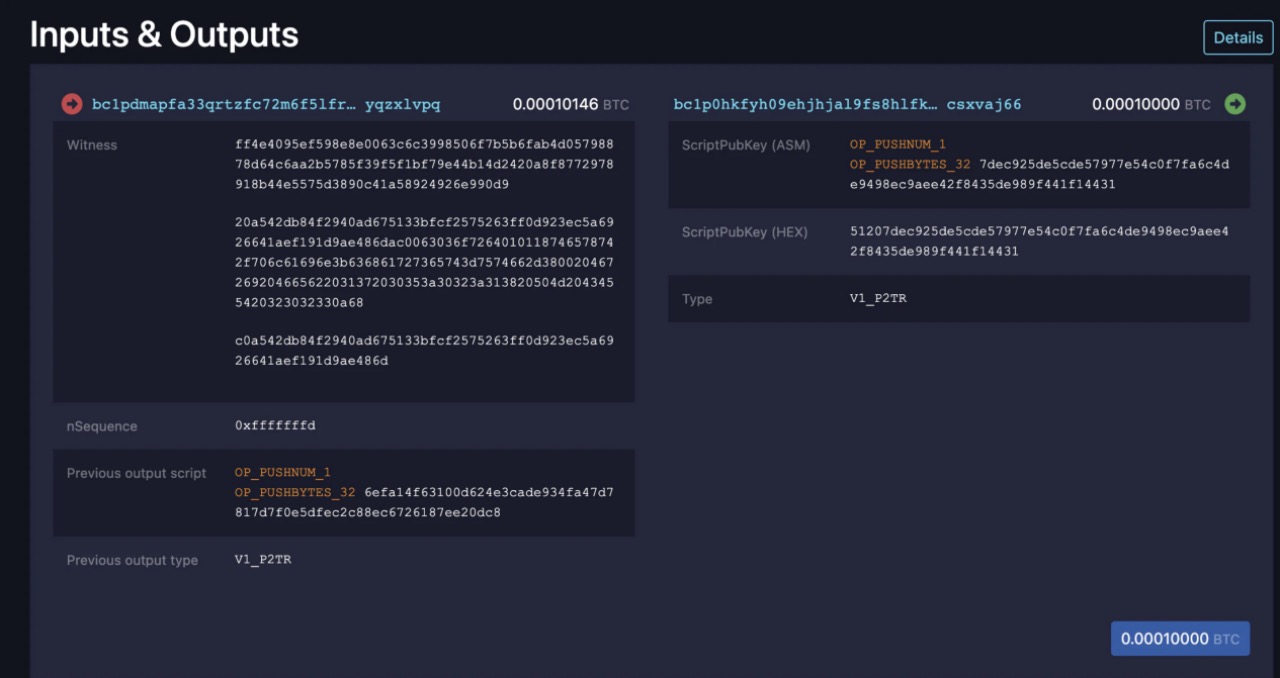
Task: Click the Previous output type label
Action: [132, 560]
